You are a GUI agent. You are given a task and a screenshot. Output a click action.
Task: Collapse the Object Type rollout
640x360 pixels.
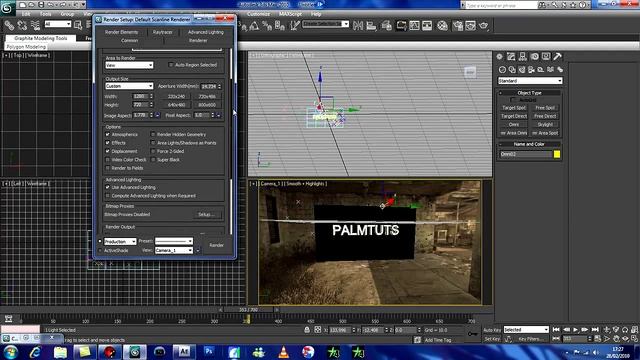pyautogui.click(x=529, y=93)
